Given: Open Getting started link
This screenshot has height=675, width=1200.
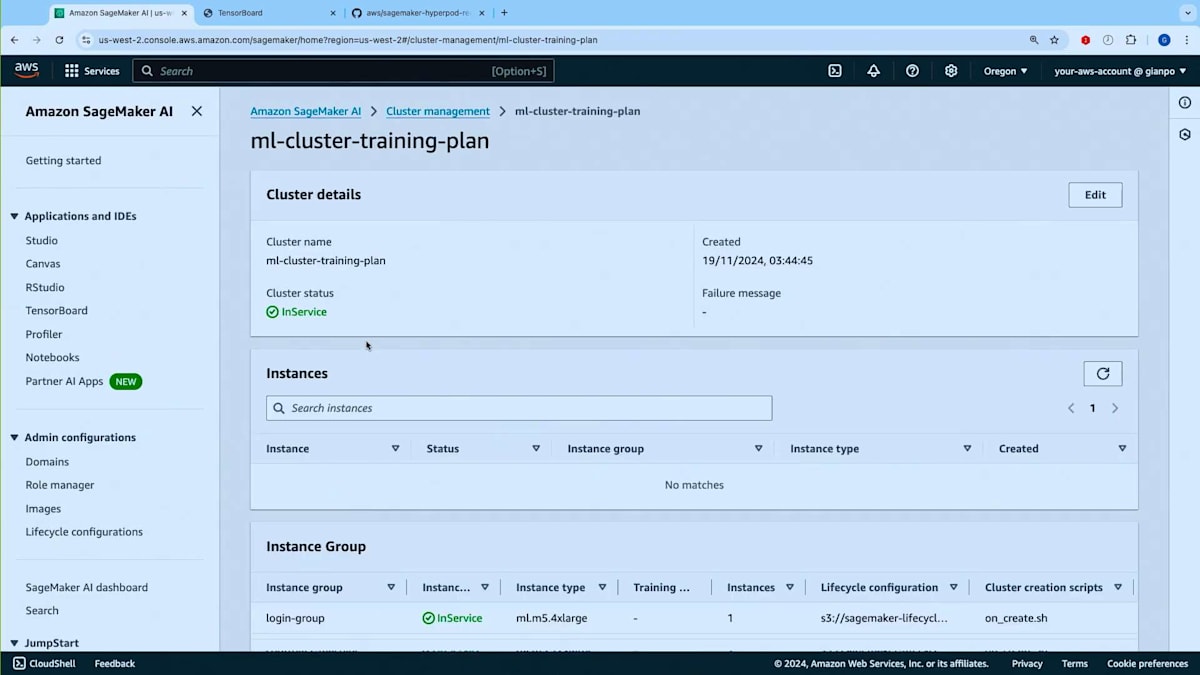Looking at the screenshot, I should pos(63,160).
